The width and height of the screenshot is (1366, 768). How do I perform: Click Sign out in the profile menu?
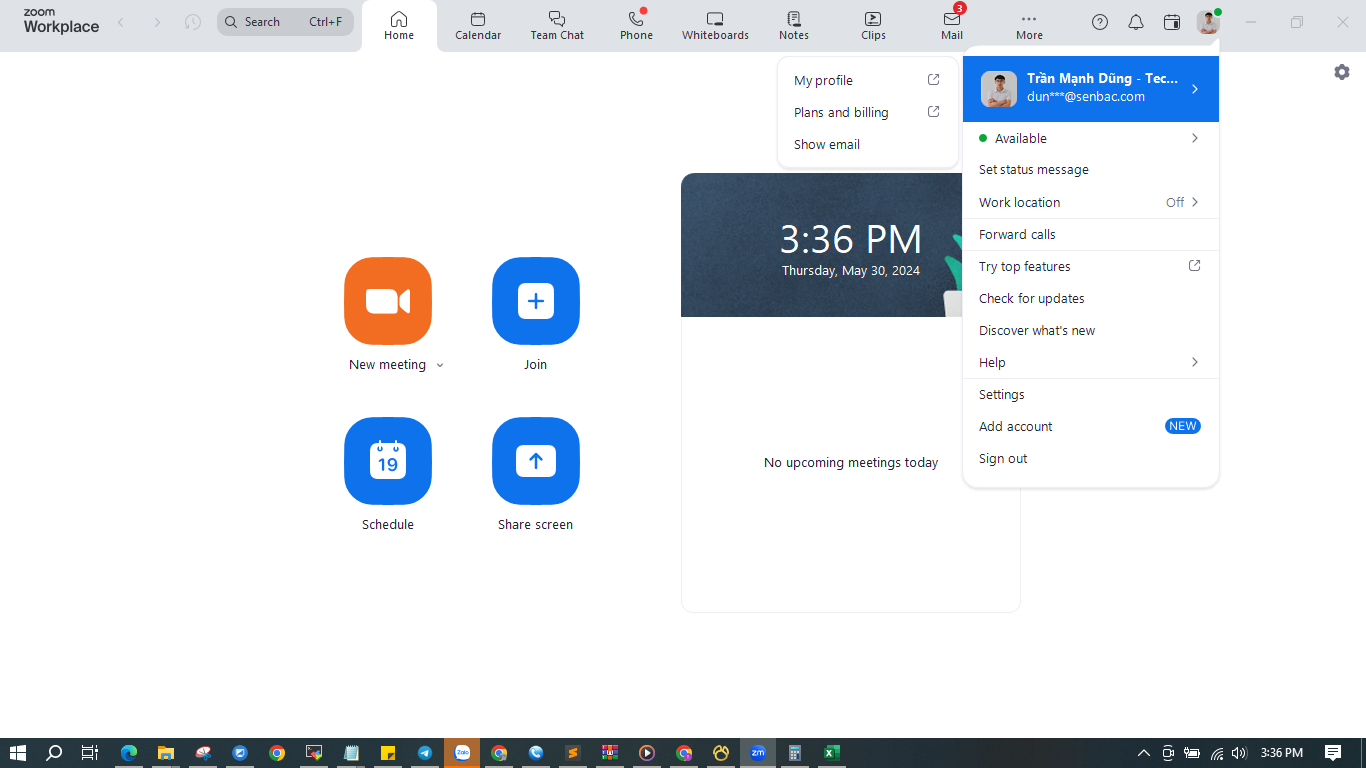pos(1003,458)
